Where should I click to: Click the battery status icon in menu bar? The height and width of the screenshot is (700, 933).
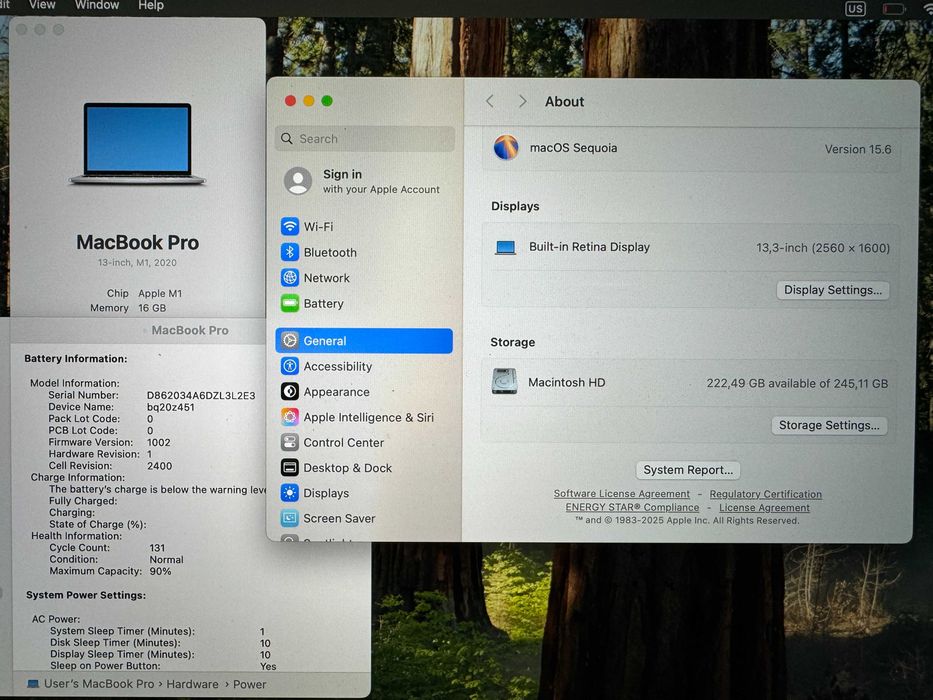893,9
